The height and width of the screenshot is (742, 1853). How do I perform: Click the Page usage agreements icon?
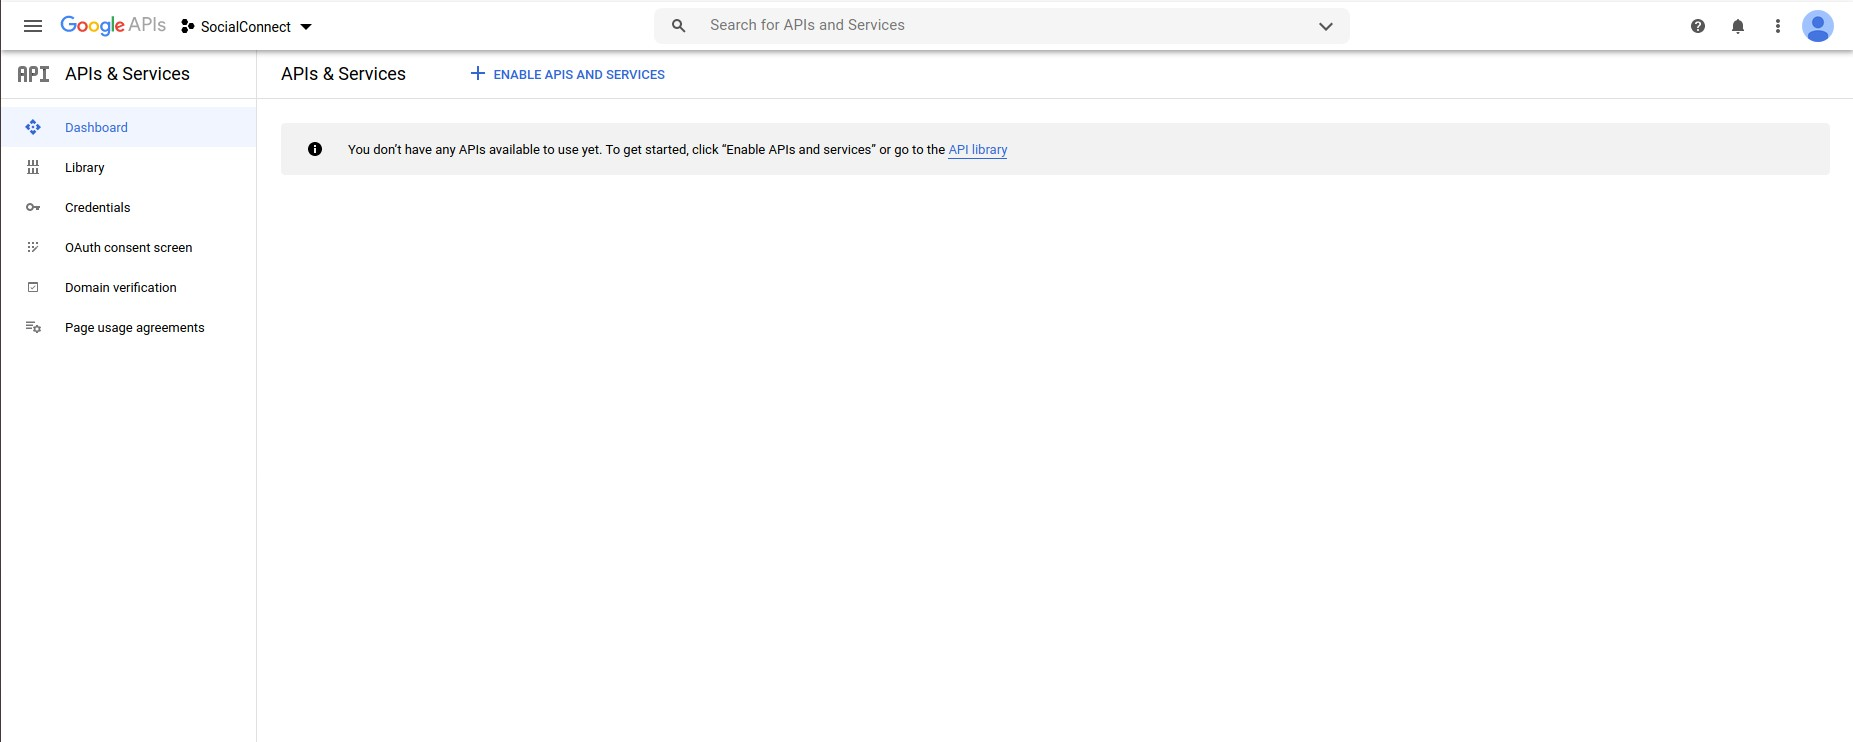(x=33, y=328)
